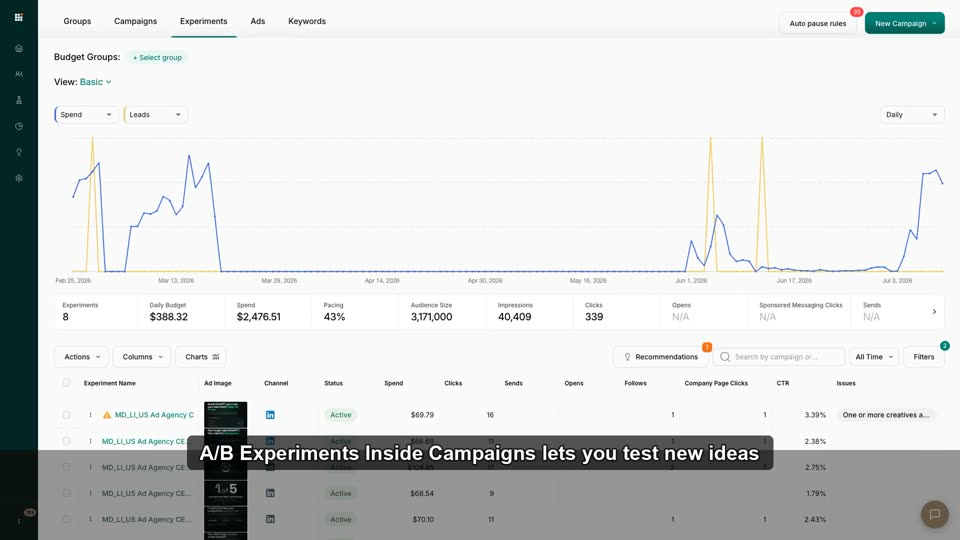Image resolution: width=960 pixels, height=540 pixels.
Task: Open the lightbulb insights icon in sidebar
Action: 19,152
